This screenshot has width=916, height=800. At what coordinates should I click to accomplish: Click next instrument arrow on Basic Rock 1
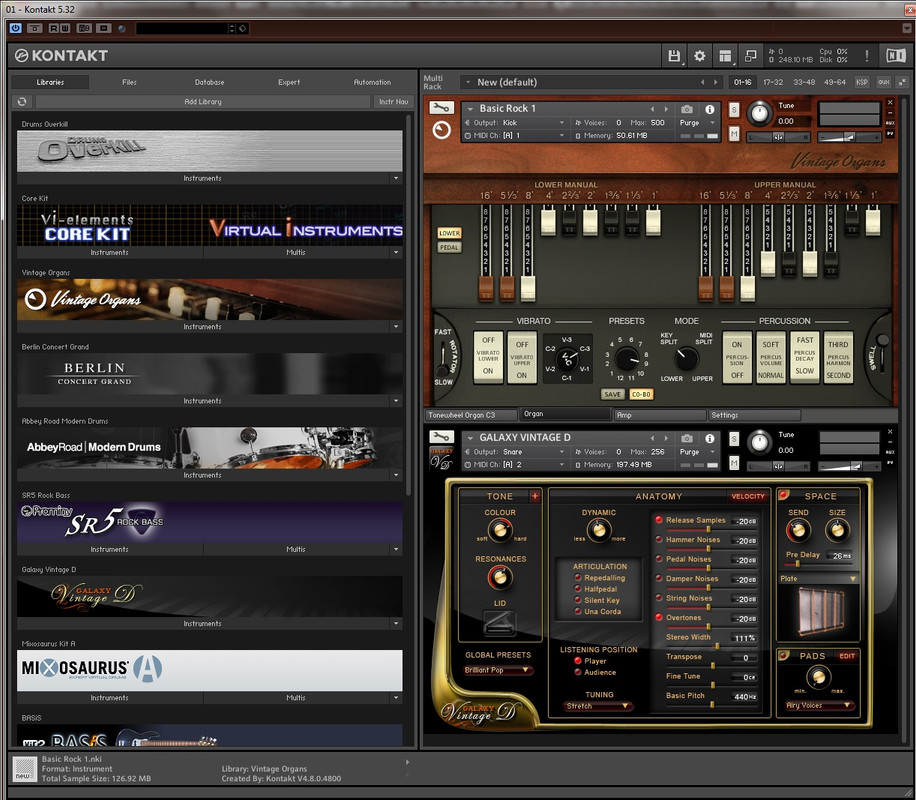point(666,109)
